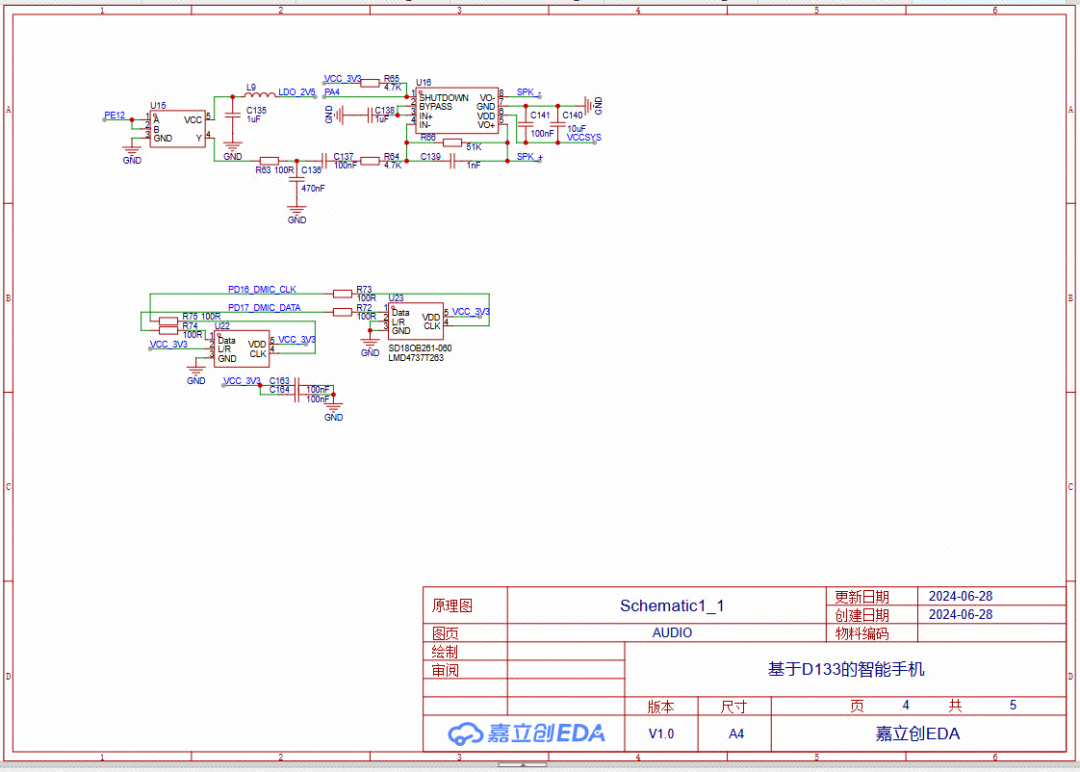This screenshot has height=772, width=1080.
Task: Select resistor R72 symbol on DMIC_DATA line
Action: click(342, 312)
